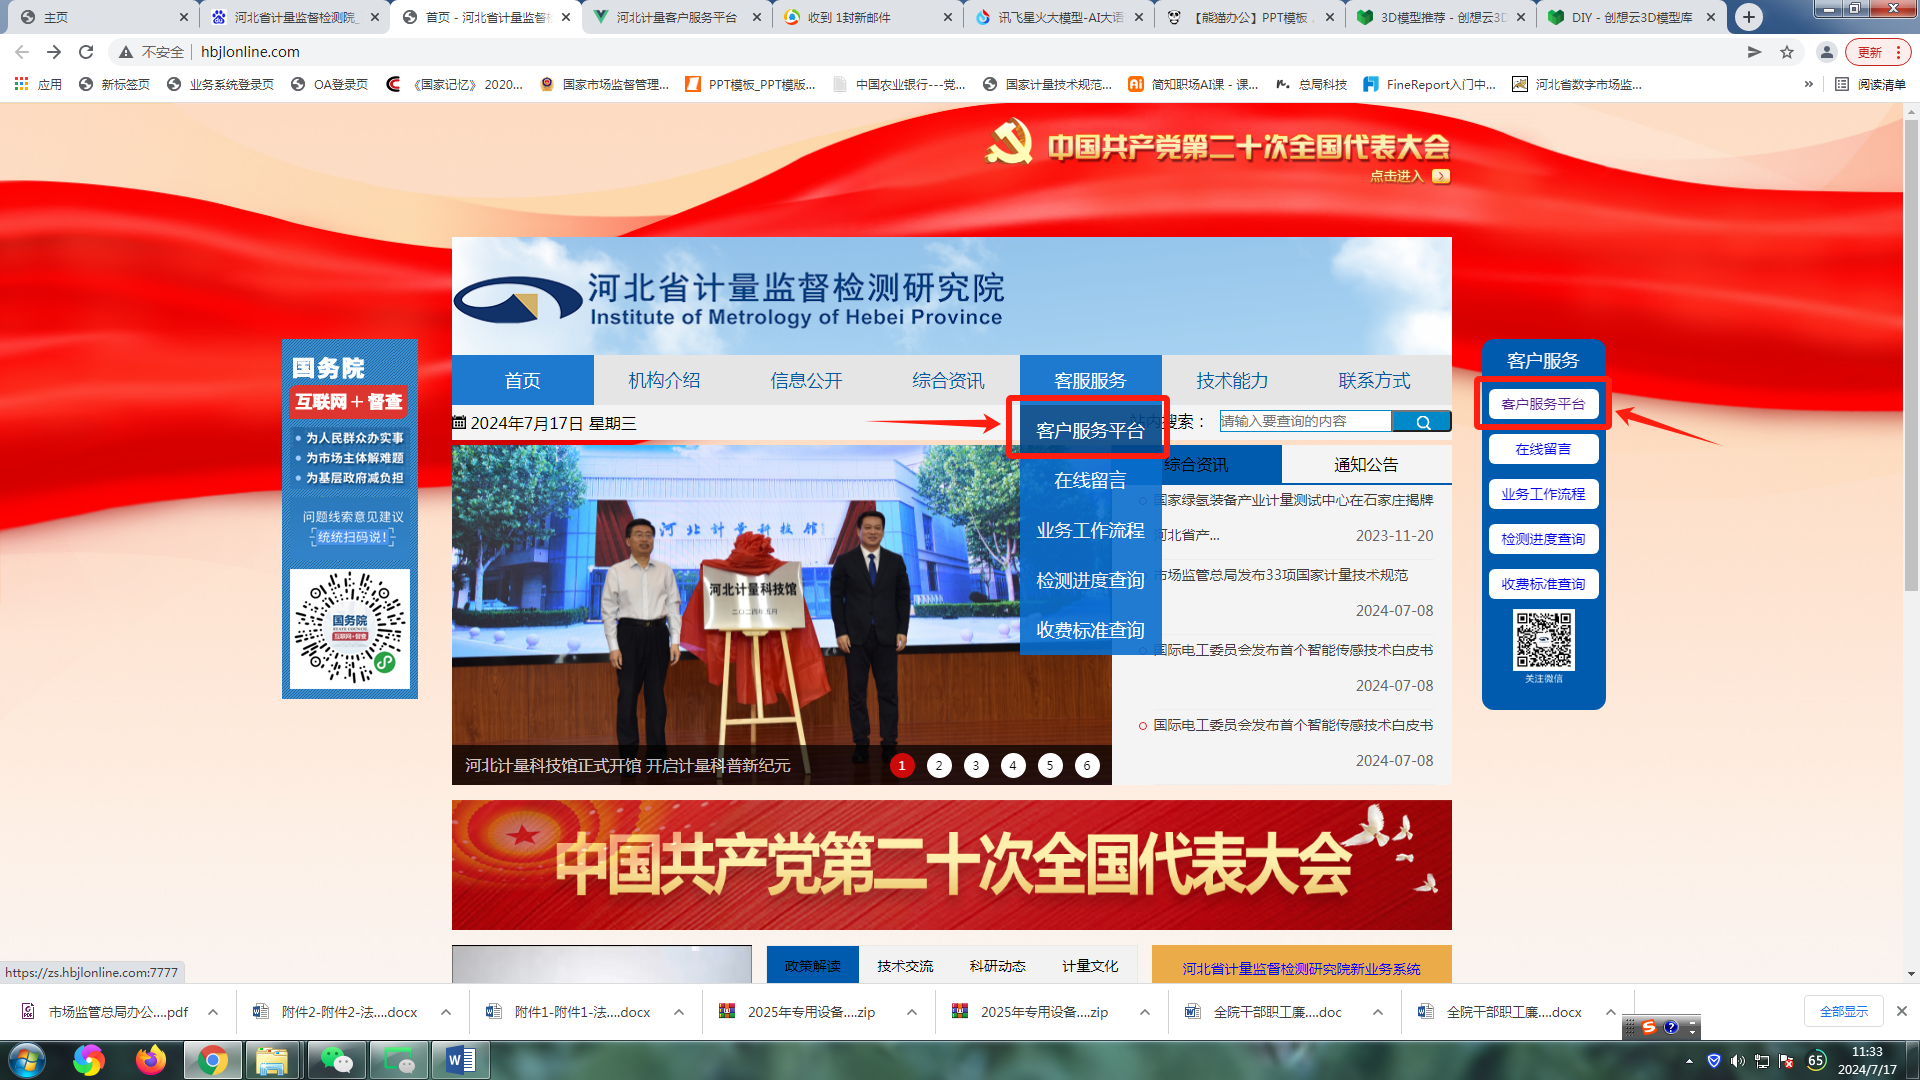Click the bookmark star icon
Image resolution: width=1920 pixels, height=1080 pixels.
coord(1787,52)
